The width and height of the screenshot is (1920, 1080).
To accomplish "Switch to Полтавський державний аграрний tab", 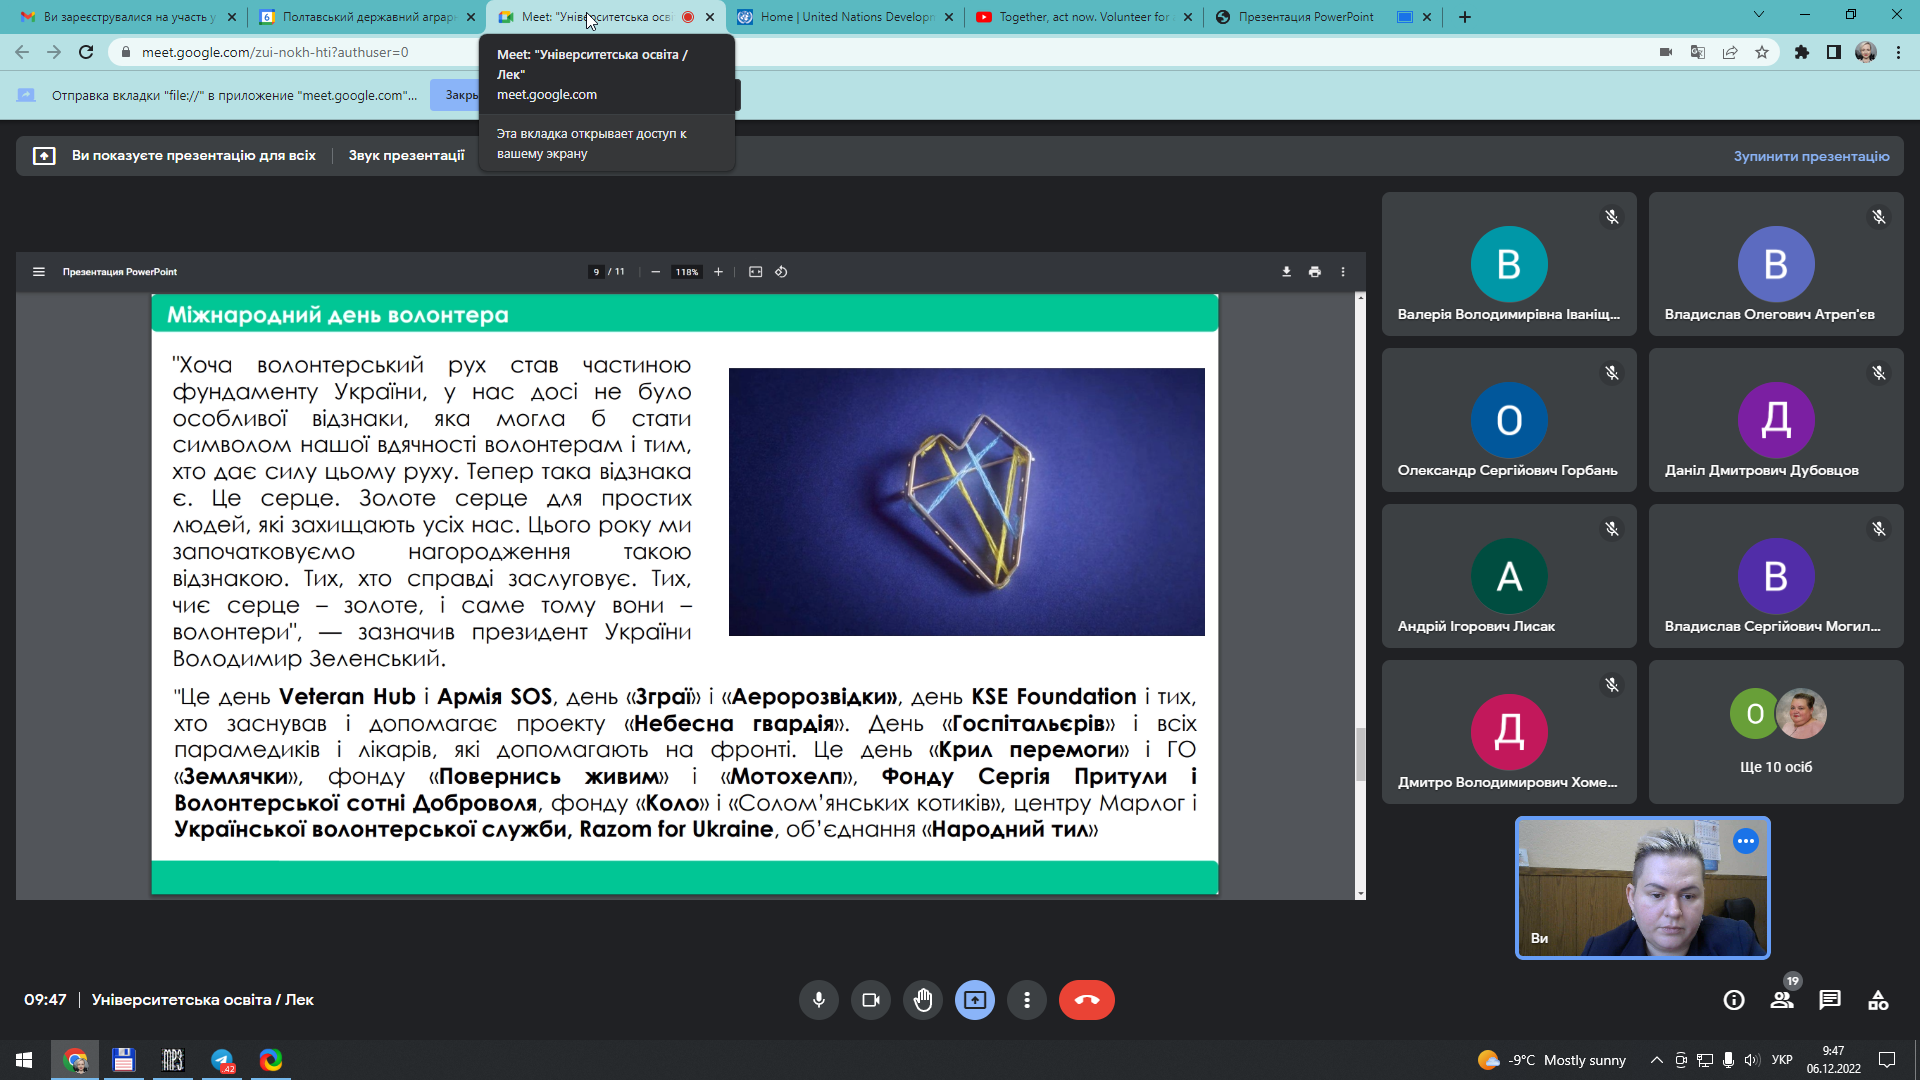I will [367, 17].
